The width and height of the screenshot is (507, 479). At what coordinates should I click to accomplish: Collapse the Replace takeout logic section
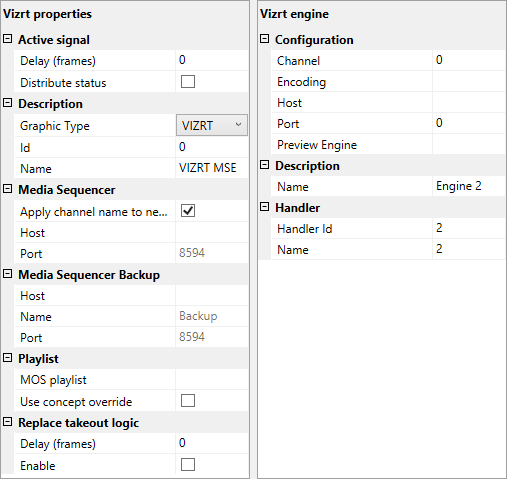click(8, 422)
